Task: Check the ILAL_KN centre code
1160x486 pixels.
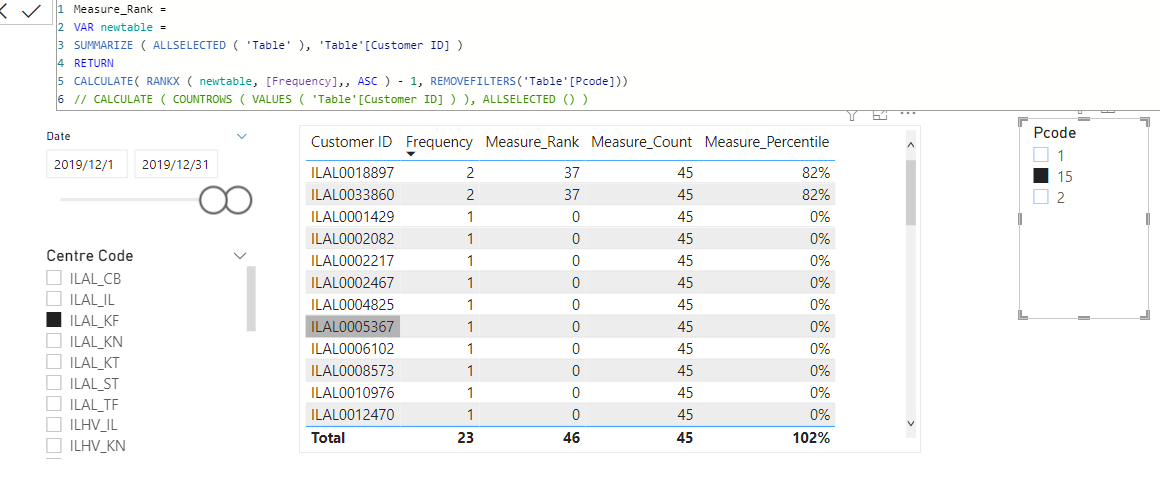Action: 54,340
